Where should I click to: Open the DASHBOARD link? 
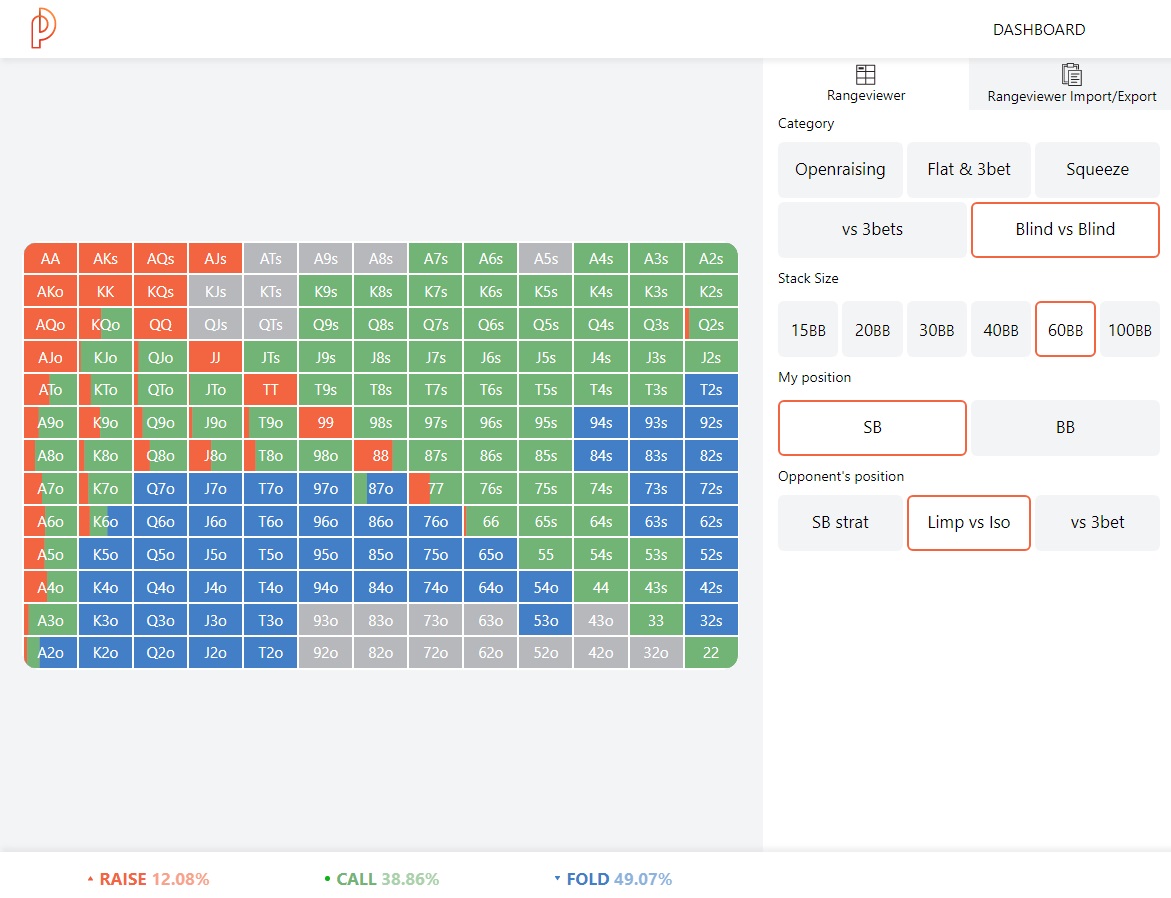(1039, 30)
